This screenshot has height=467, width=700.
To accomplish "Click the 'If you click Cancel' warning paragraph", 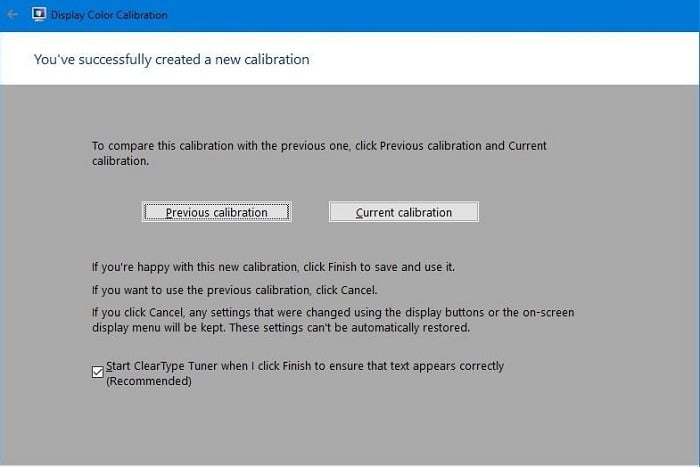I will tap(332, 312).
